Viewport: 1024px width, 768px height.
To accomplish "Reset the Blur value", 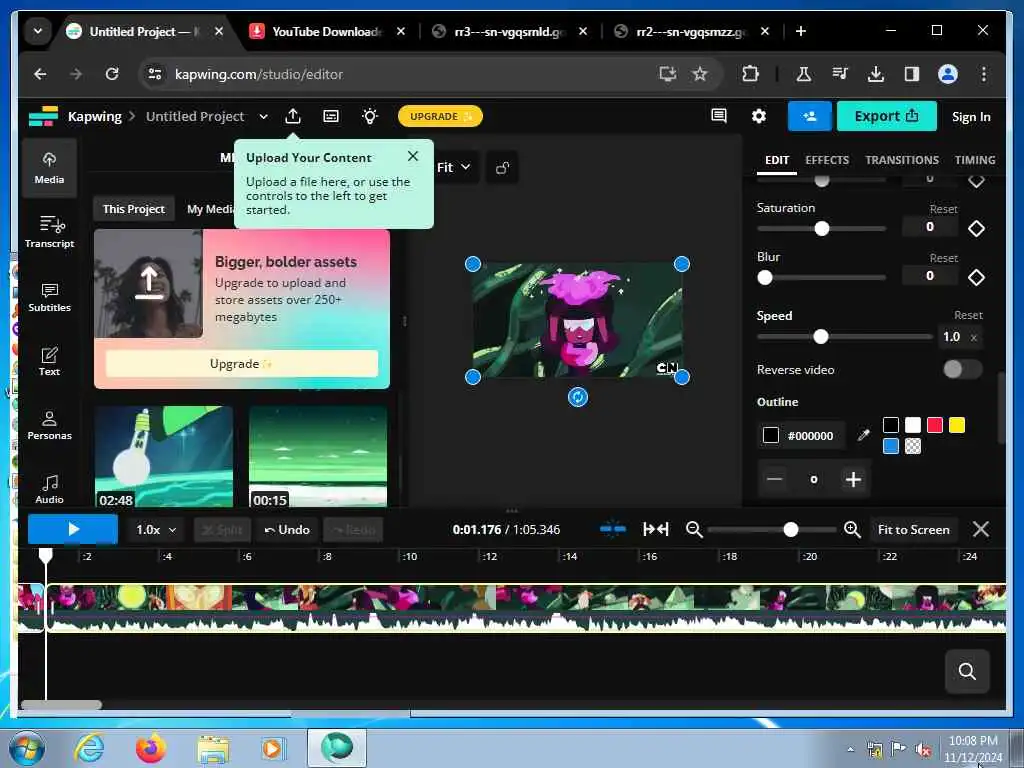I will click(943, 258).
